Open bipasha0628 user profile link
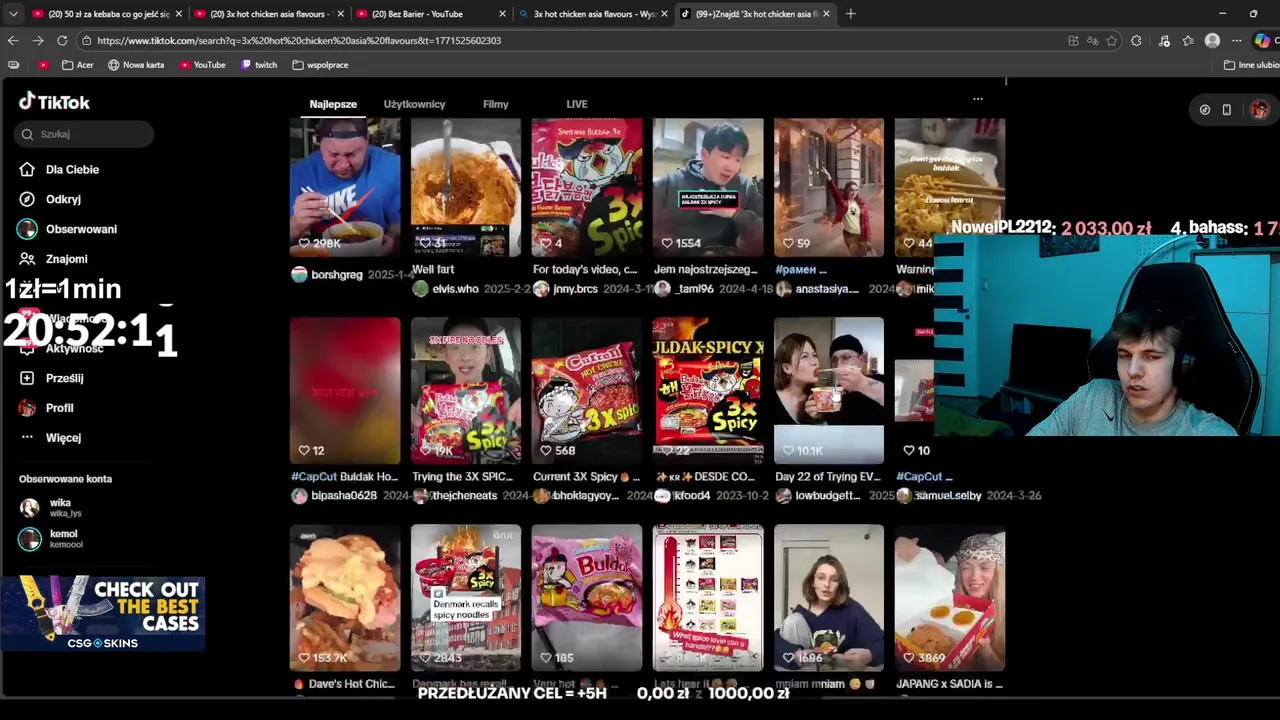The height and width of the screenshot is (720, 1280). [344, 496]
